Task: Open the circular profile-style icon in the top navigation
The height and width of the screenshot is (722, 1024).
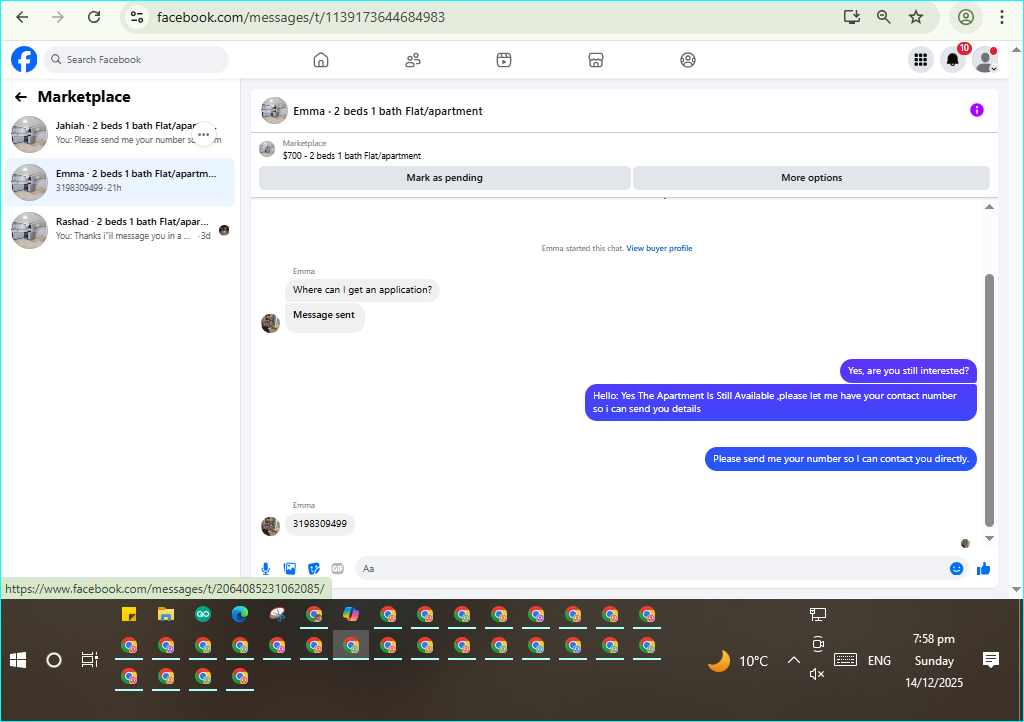Action: coord(688,60)
